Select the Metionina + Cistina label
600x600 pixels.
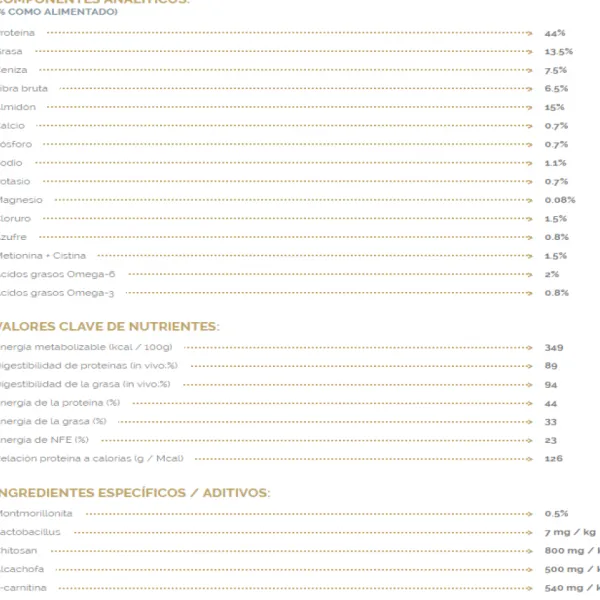(x=42, y=255)
